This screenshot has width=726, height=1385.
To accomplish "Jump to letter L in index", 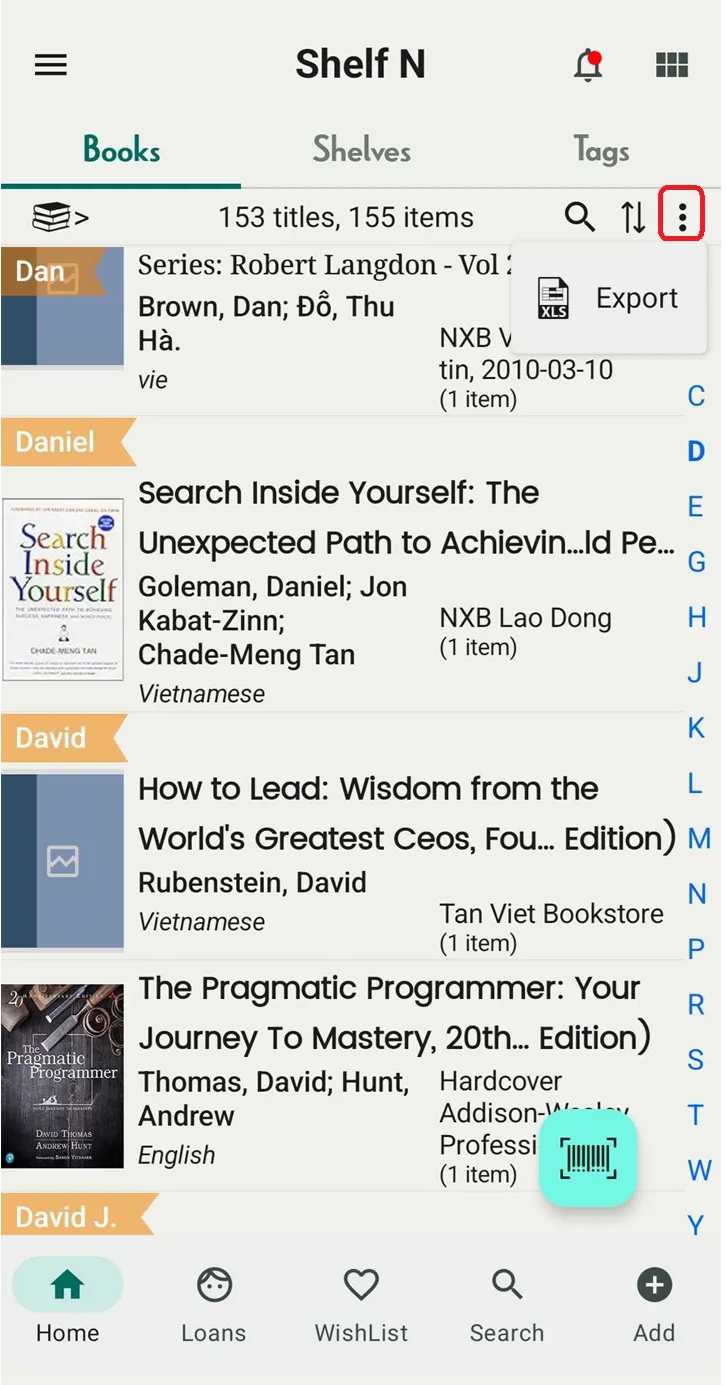I will click(697, 783).
